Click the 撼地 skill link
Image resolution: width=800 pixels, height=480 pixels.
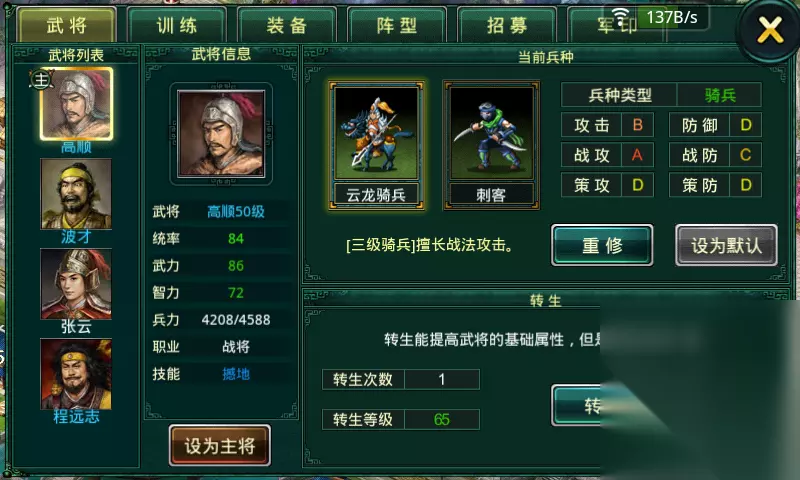coord(236,374)
